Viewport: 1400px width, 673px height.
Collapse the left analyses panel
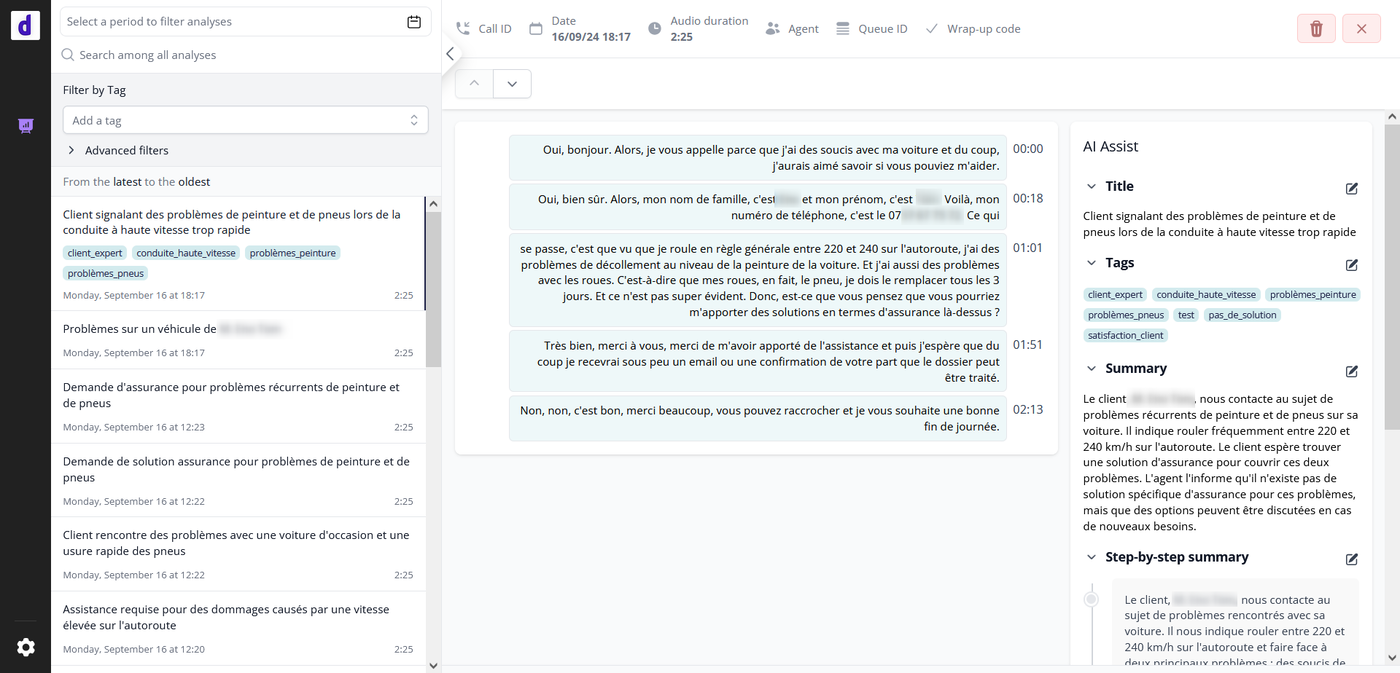tap(450, 54)
